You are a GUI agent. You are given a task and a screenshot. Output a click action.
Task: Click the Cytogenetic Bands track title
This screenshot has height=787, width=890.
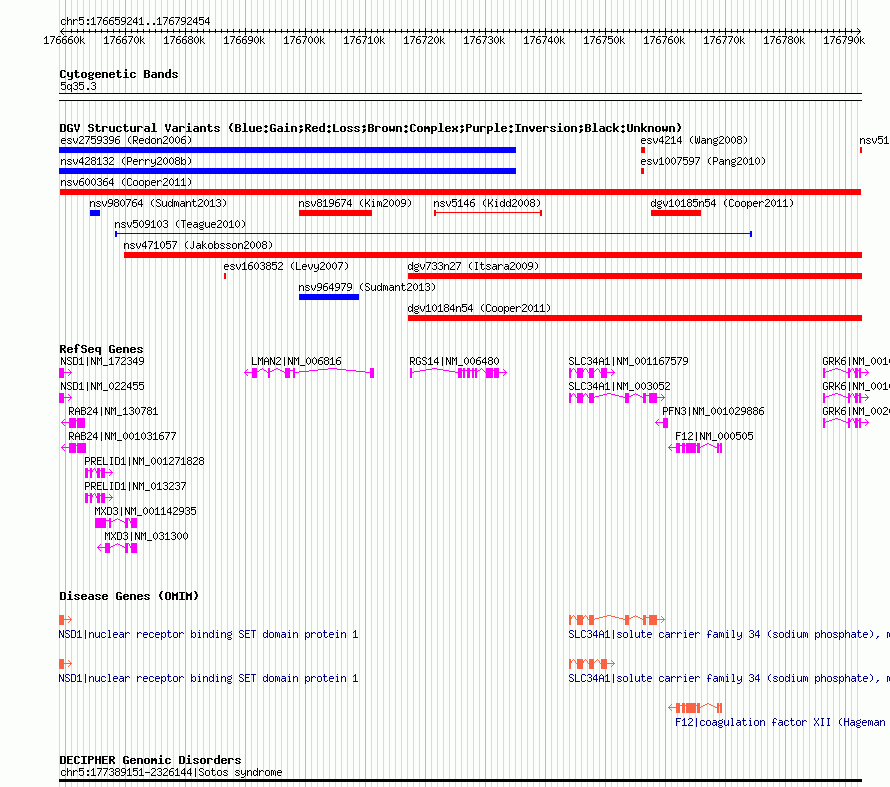click(x=119, y=74)
